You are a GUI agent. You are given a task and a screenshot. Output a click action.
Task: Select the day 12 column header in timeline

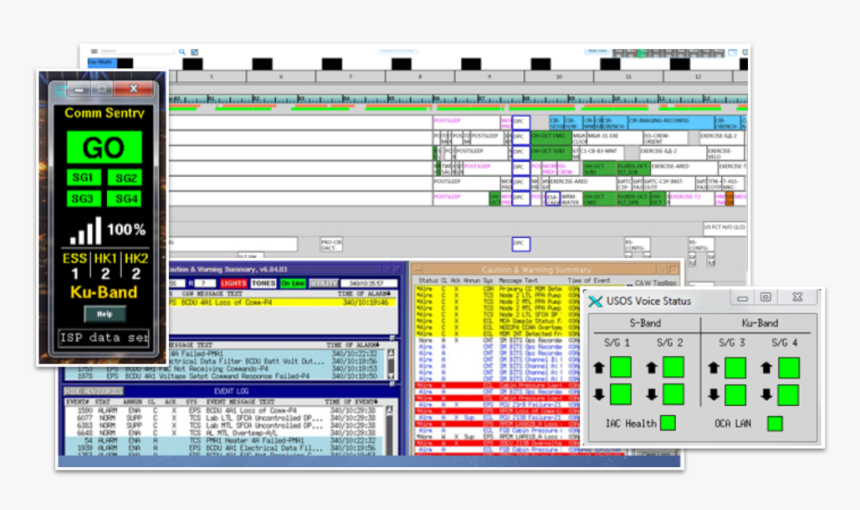pyautogui.click(x=698, y=77)
